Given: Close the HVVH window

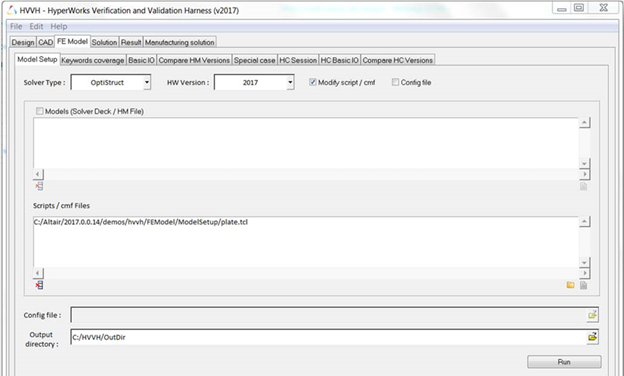Looking at the screenshot, I should 603,8.
